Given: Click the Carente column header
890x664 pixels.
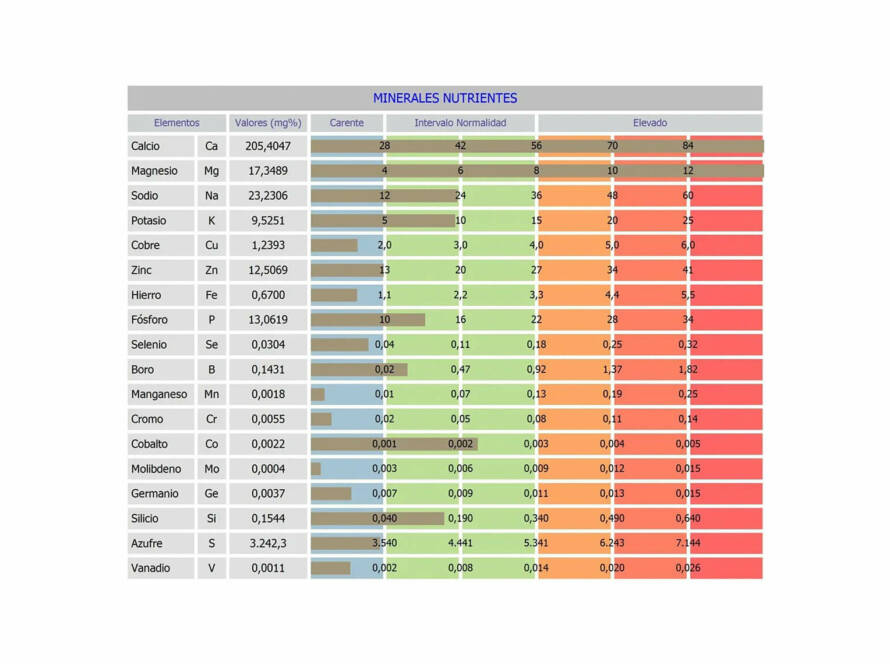Looking at the screenshot, I should tap(347, 123).
